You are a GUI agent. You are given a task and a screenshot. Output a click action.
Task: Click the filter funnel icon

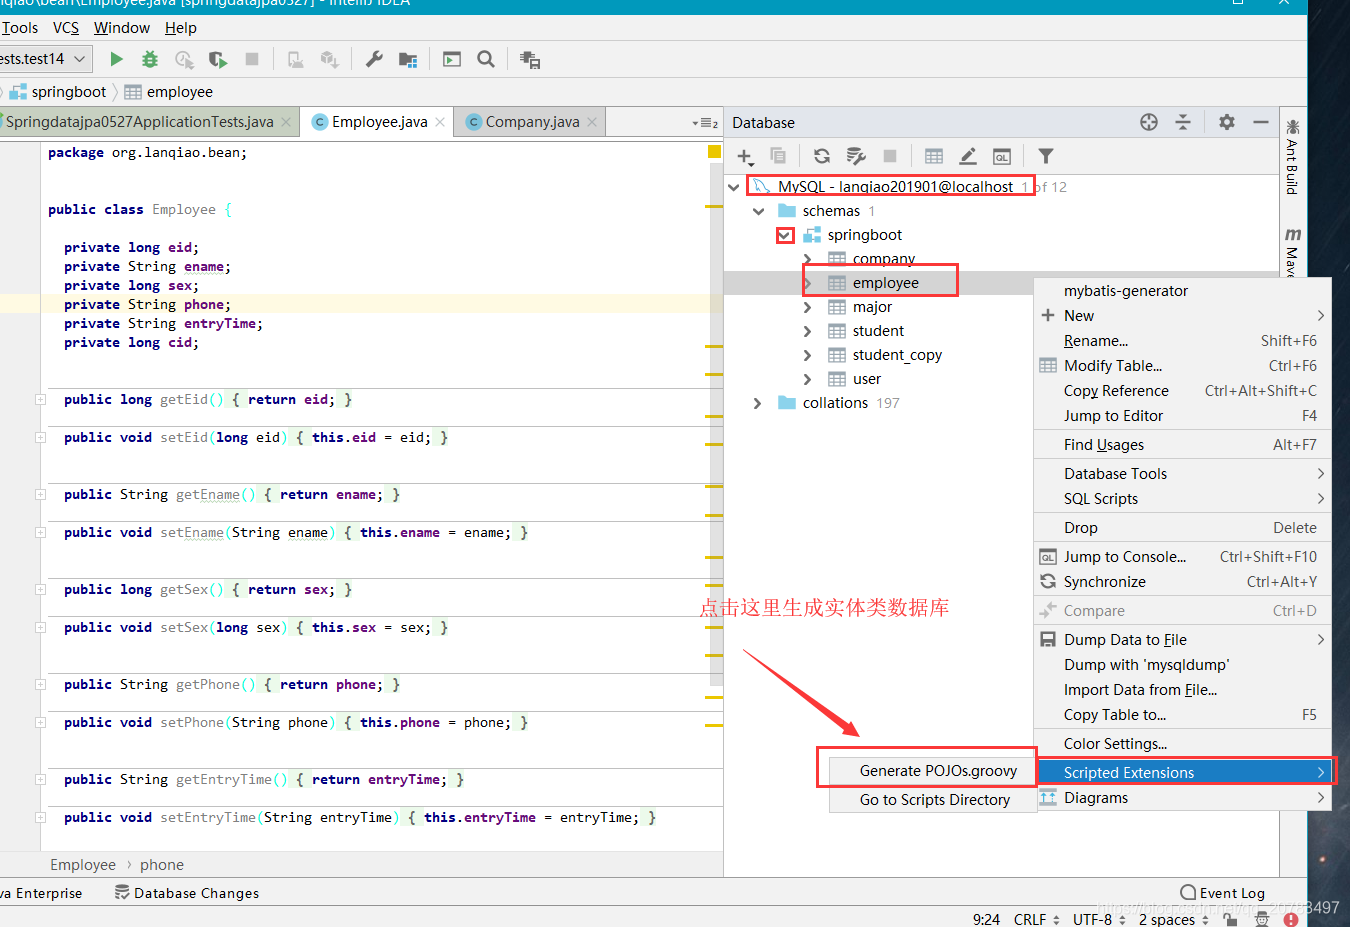[1046, 156]
